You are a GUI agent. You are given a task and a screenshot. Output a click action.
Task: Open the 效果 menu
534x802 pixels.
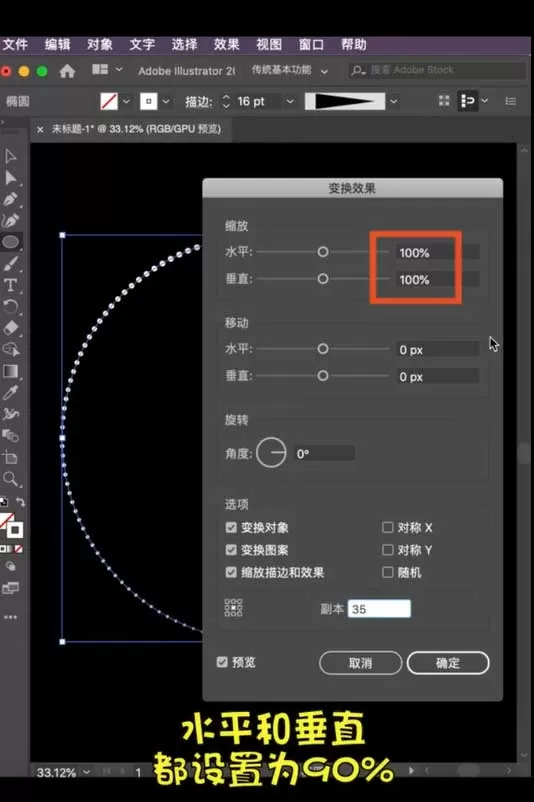[227, 44]
